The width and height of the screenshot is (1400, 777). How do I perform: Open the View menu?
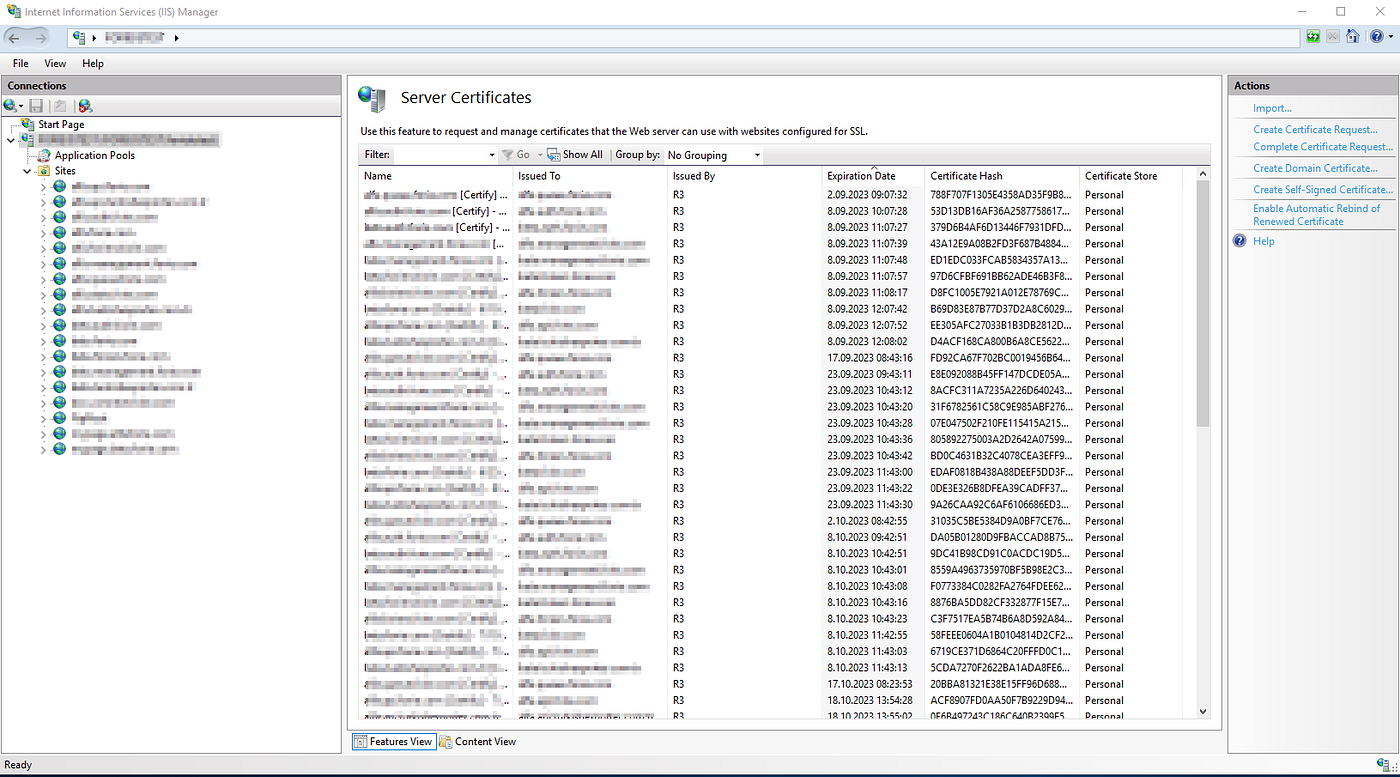click(55, 63)
